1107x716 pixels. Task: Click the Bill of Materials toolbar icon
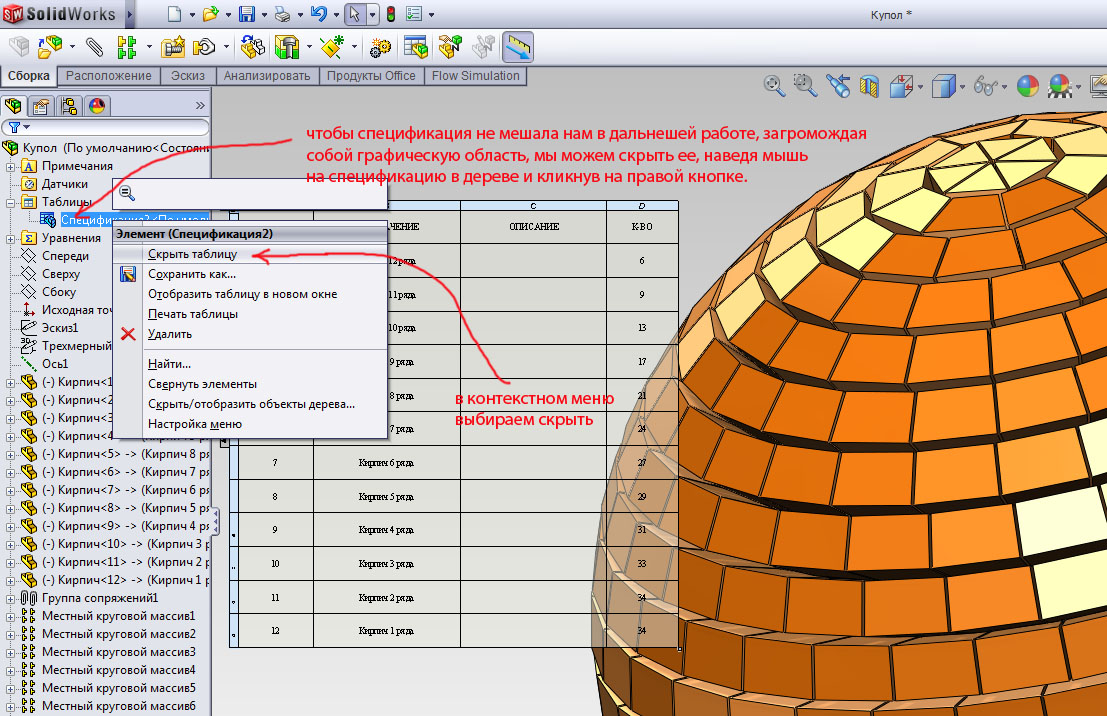[416, 47]
